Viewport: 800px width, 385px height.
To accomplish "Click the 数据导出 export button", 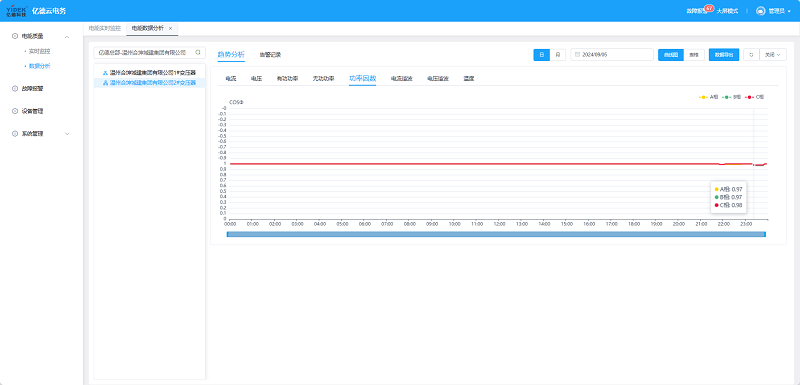I will pos(724,55).
